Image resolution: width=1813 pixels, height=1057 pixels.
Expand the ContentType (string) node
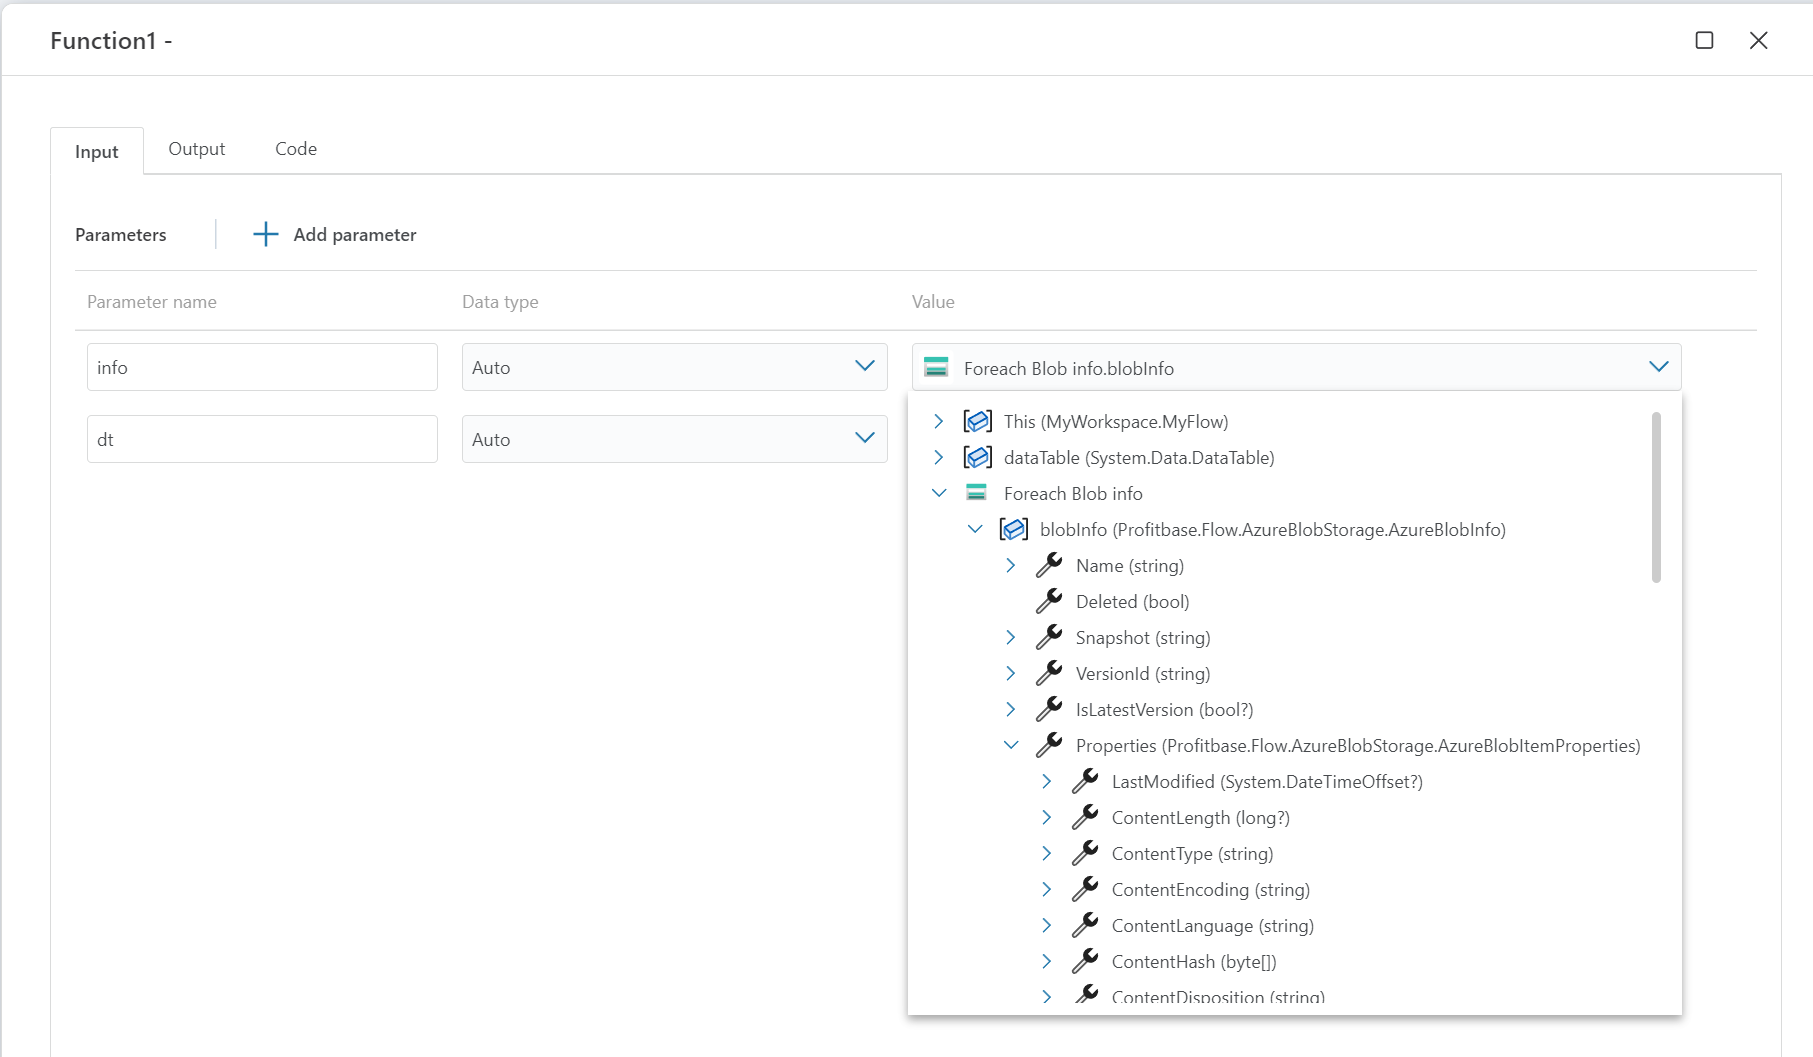point(1047,853)
